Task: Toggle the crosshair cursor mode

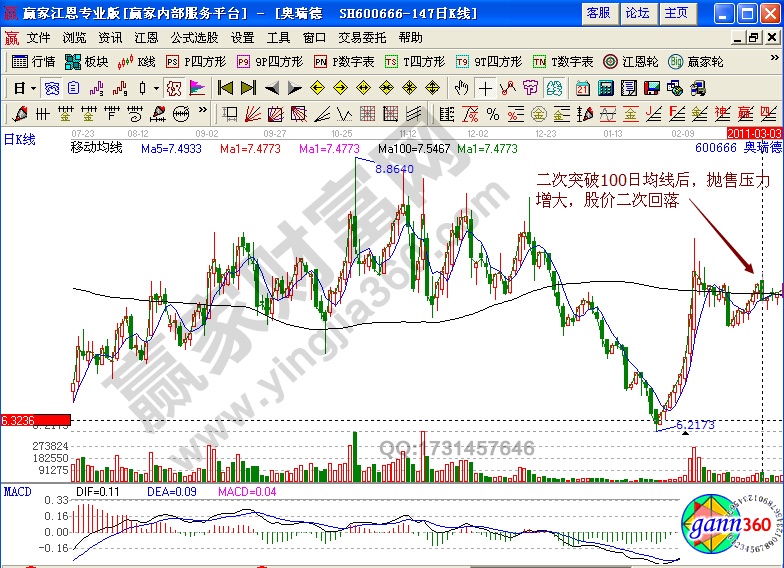Action: click(x=485, y=87)
